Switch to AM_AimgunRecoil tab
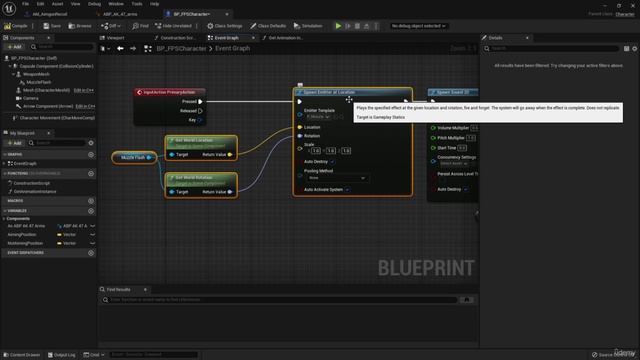This screenshot has width=640, height=360. (50, 14)
